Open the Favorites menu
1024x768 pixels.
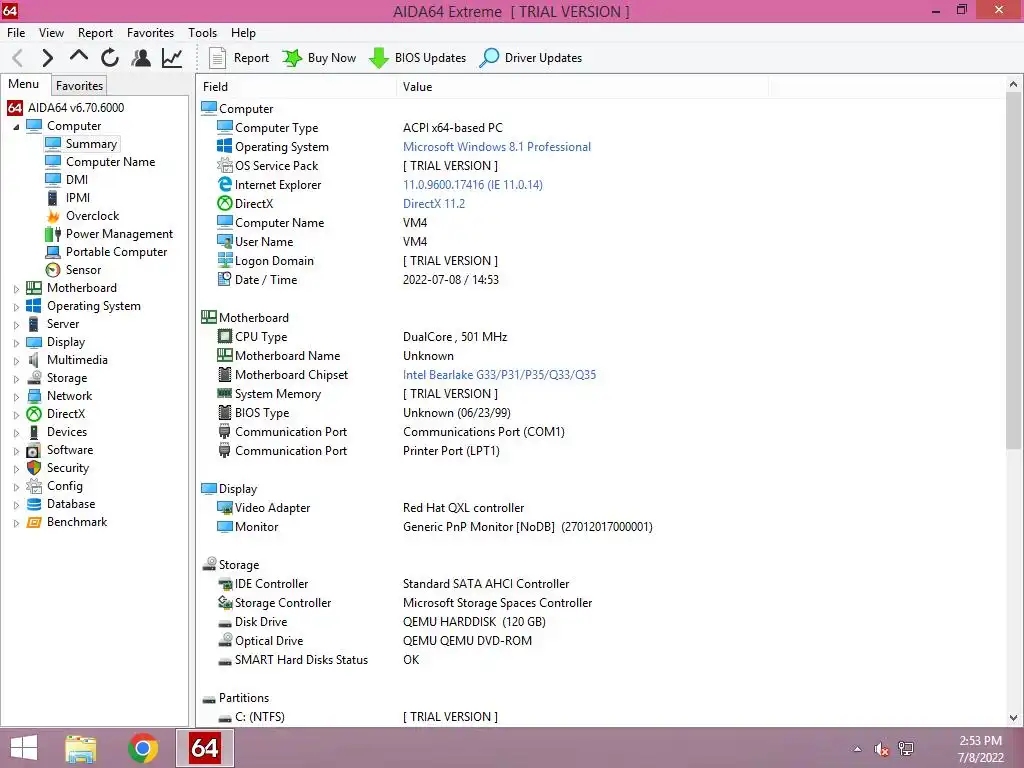(150, 33)
